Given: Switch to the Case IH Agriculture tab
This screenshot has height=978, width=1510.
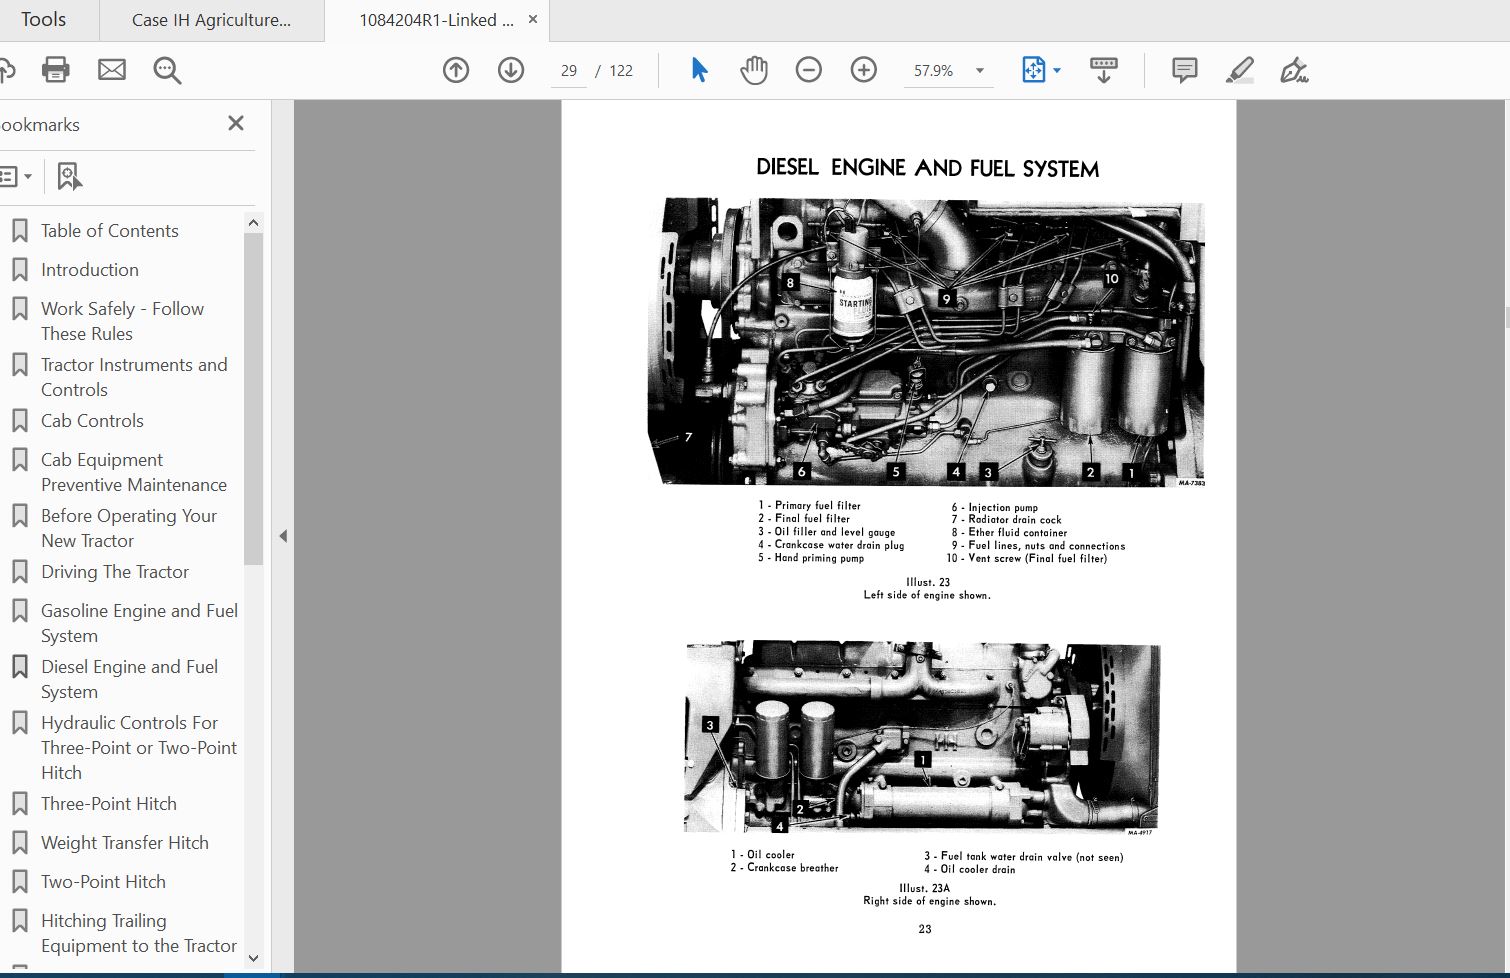Looking at the screenshot, I should (x=211, y=19).
